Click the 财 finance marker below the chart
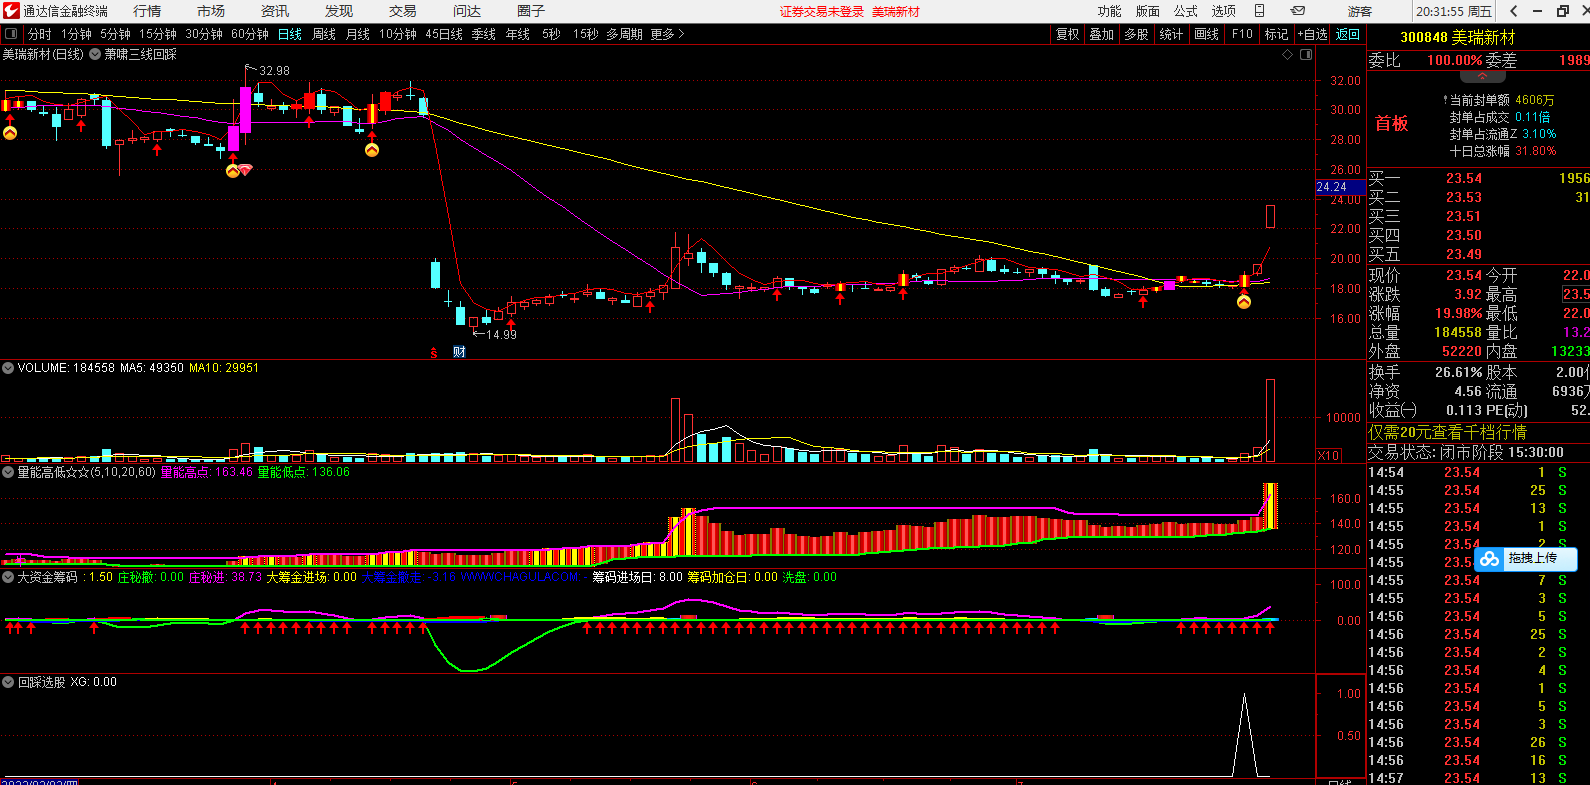 (x=459, y=352)
